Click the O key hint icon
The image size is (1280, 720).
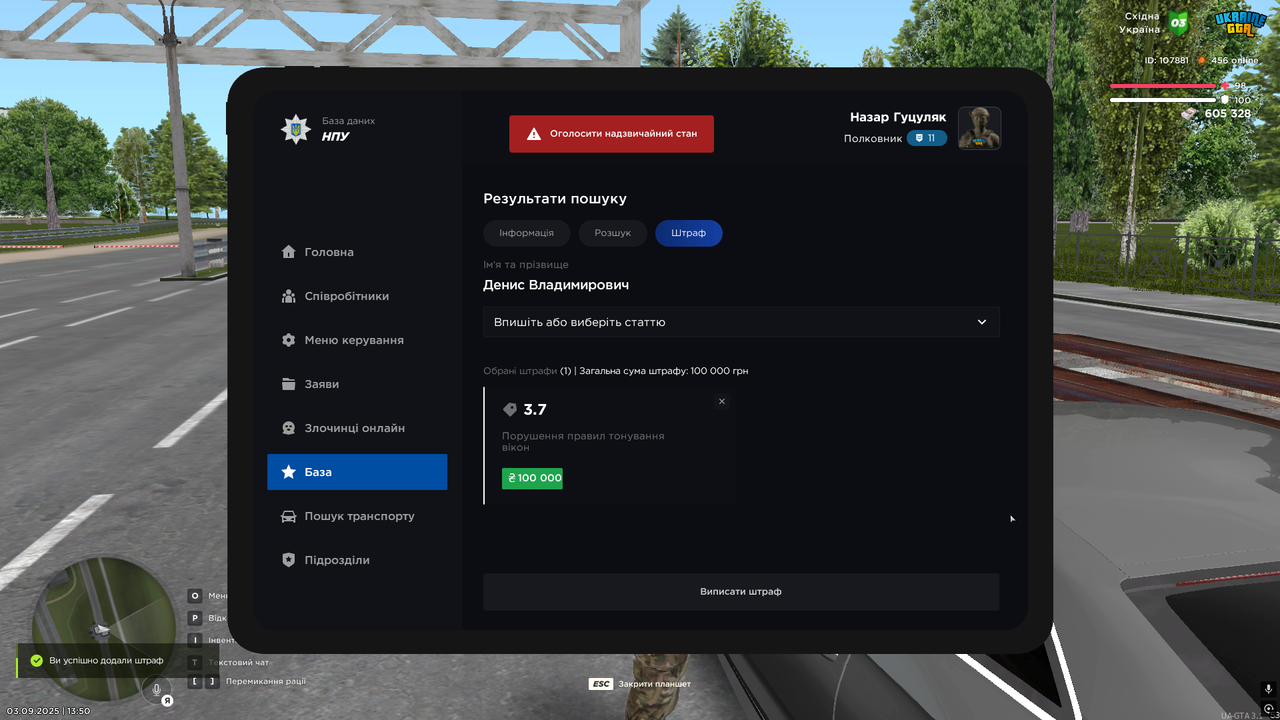[195, 596]
